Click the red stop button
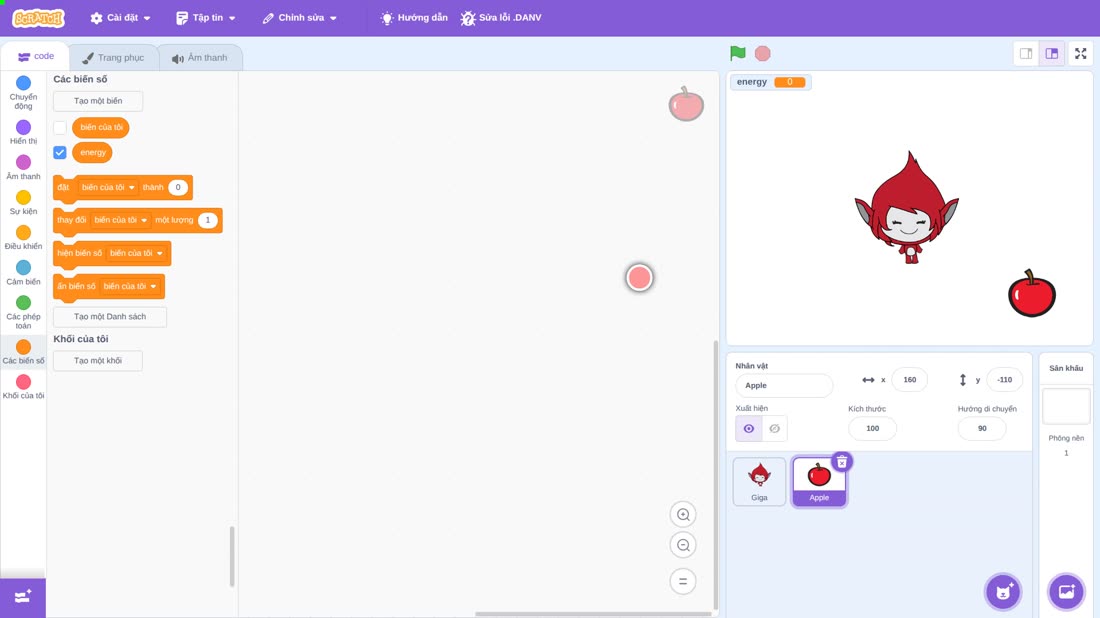 (763, 53)
